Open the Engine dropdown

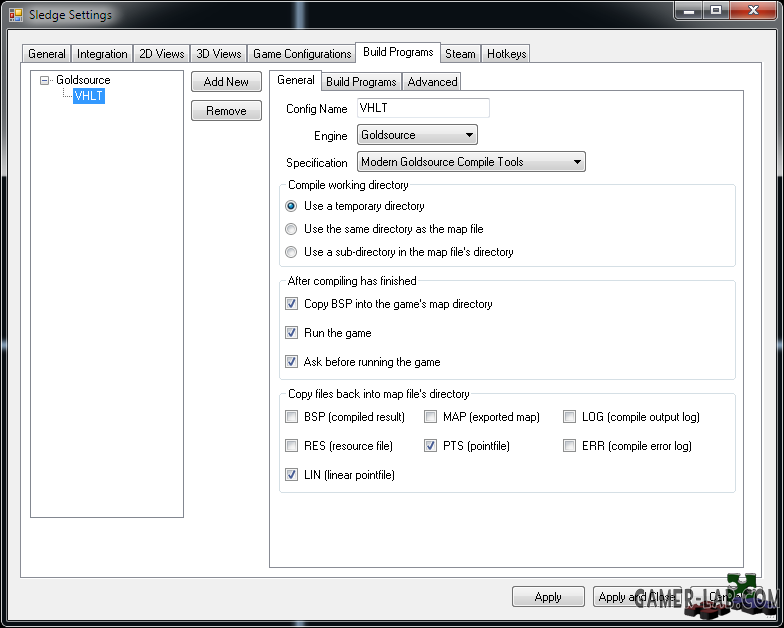pos(417,135)
